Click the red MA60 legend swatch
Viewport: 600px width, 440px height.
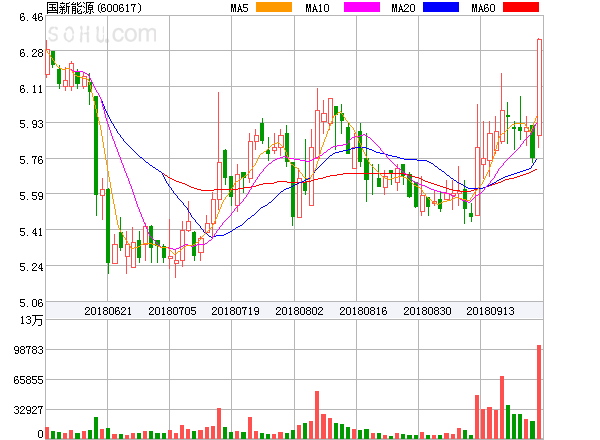(520, 8)
